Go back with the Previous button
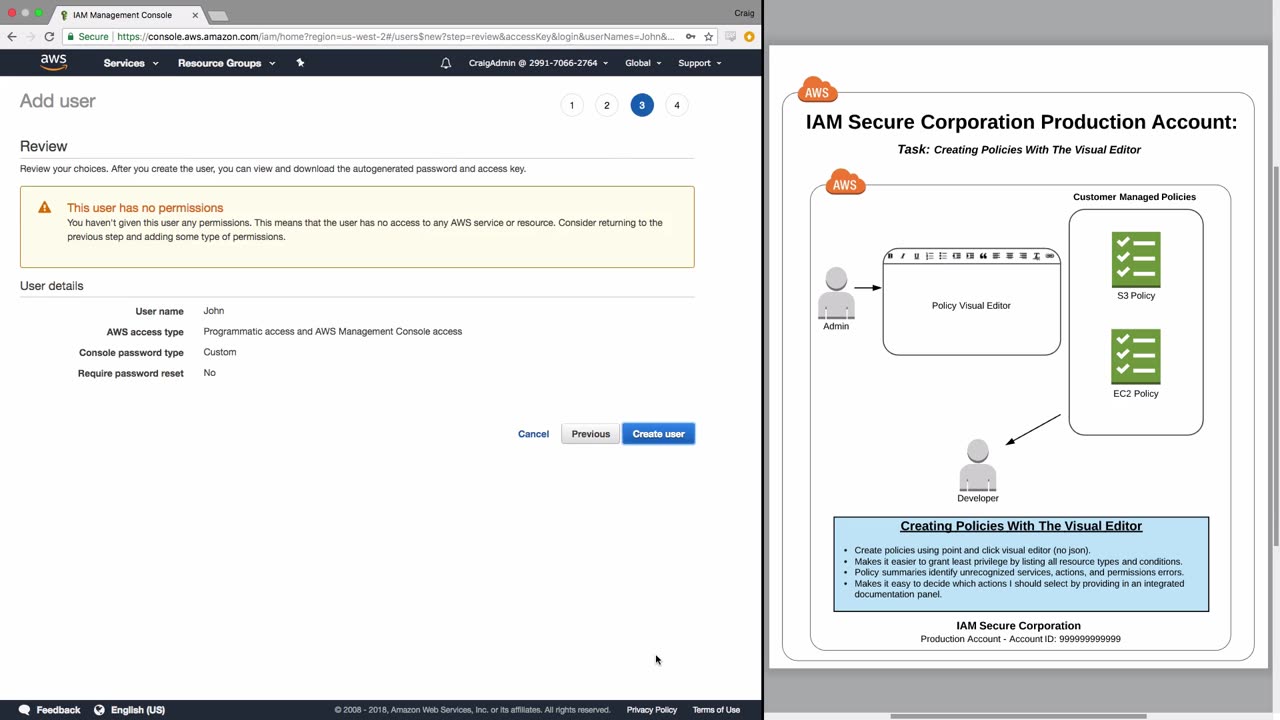1280x720 pixels. (x=591, y=434)
